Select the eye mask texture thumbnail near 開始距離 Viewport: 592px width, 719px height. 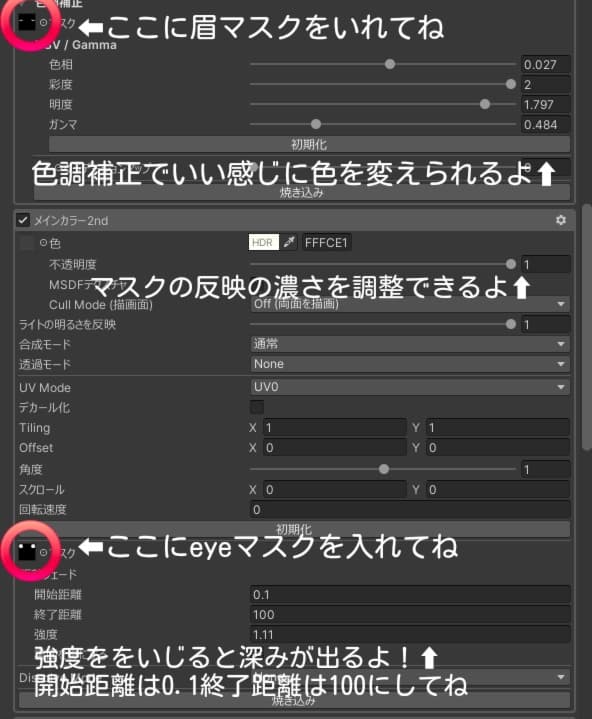coord(27,551)
